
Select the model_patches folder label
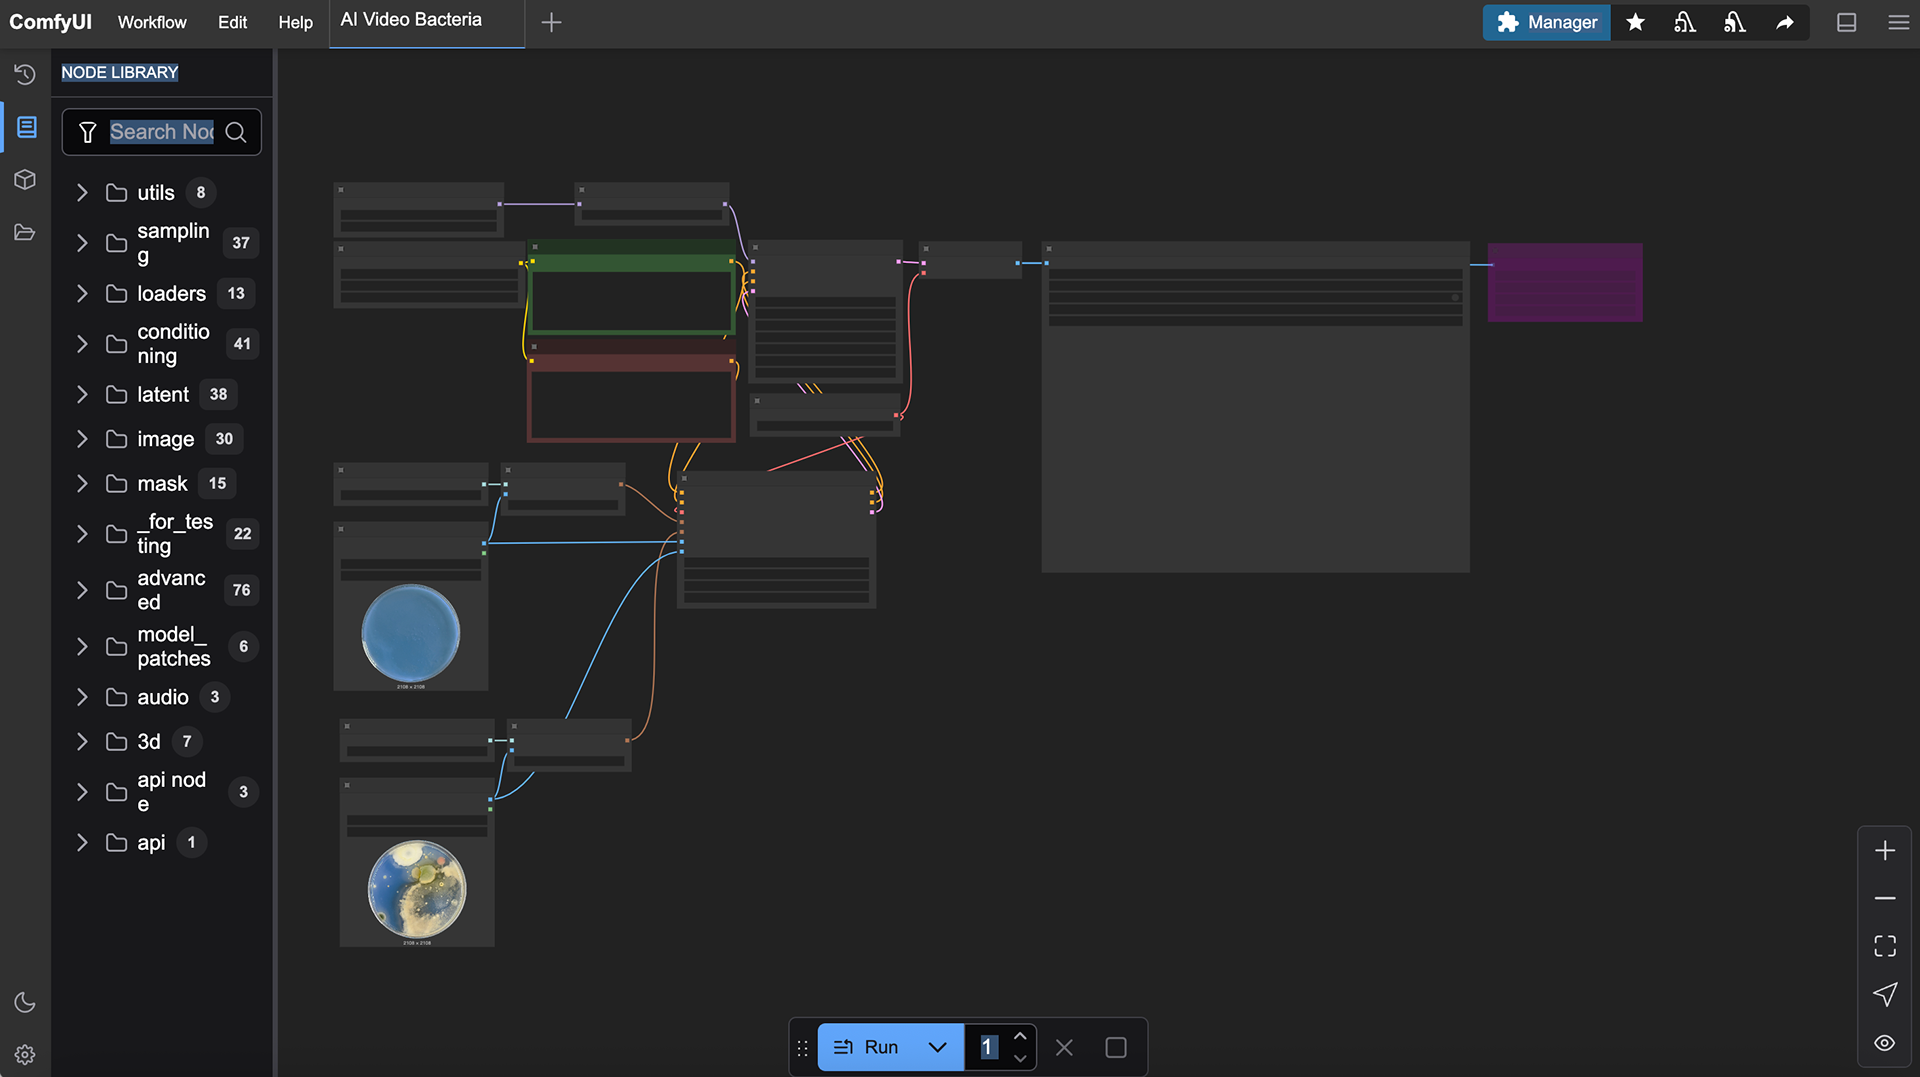174,646
